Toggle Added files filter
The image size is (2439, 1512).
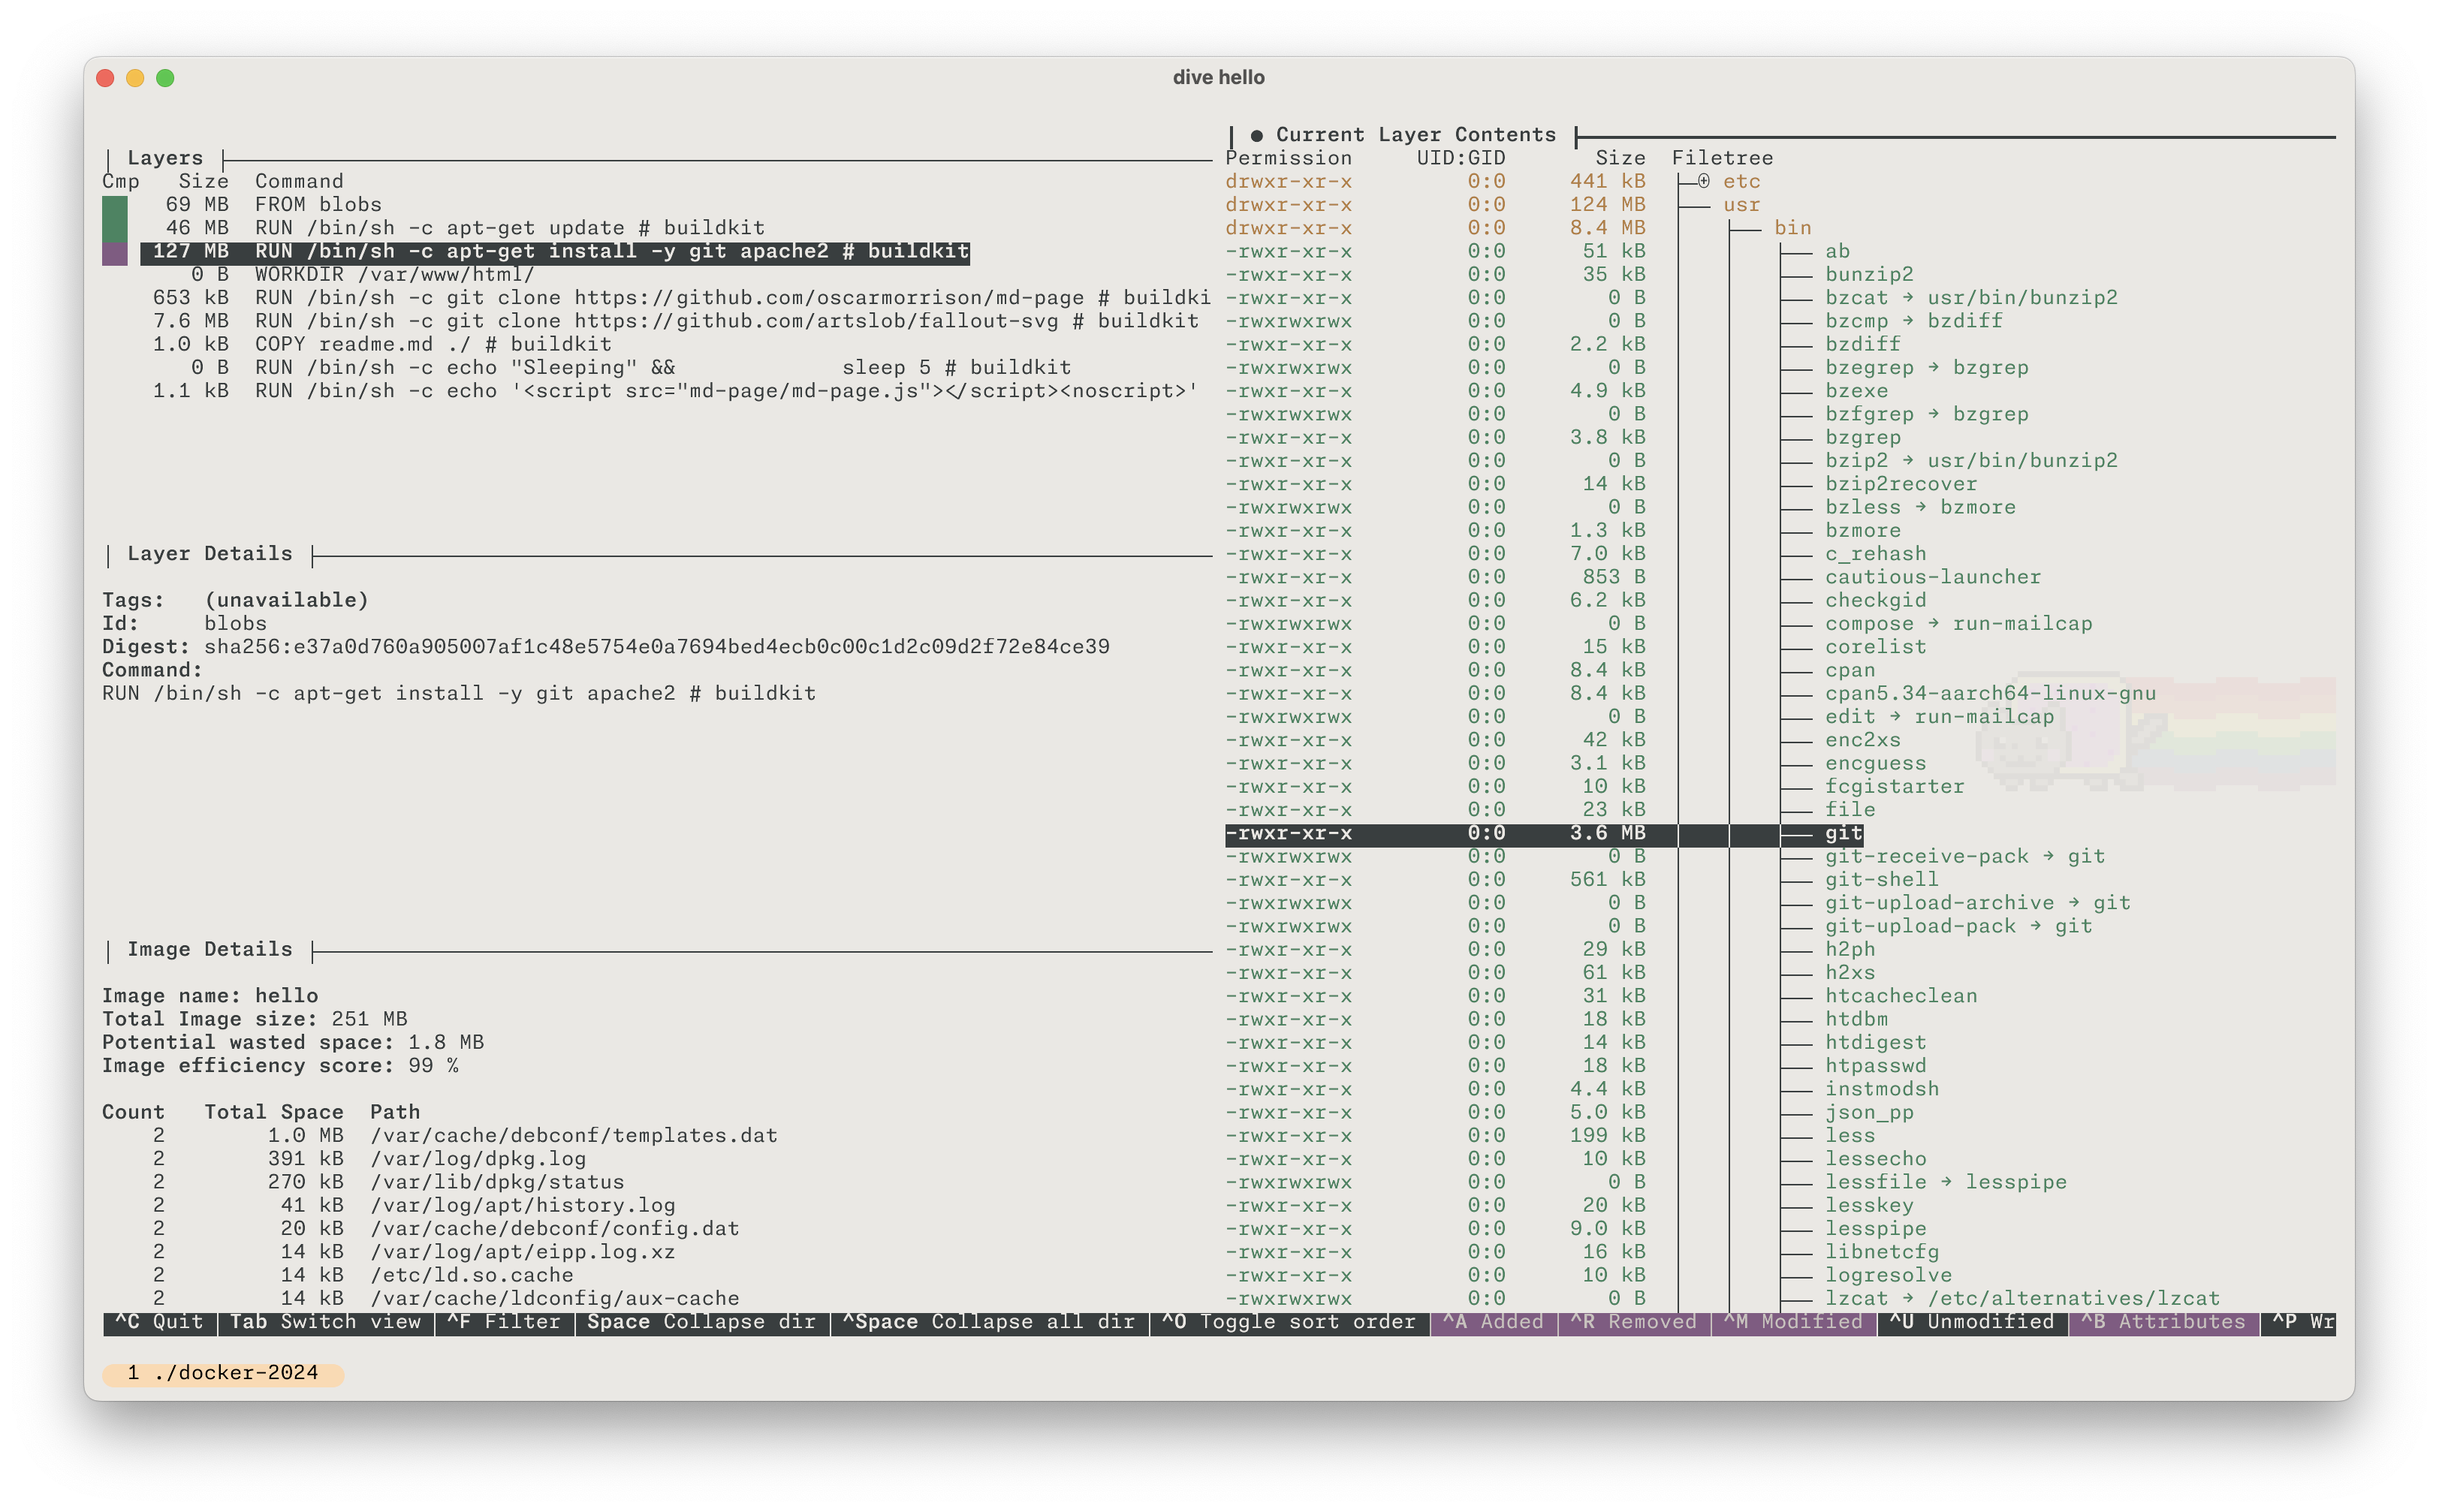pos(1493,1322)
